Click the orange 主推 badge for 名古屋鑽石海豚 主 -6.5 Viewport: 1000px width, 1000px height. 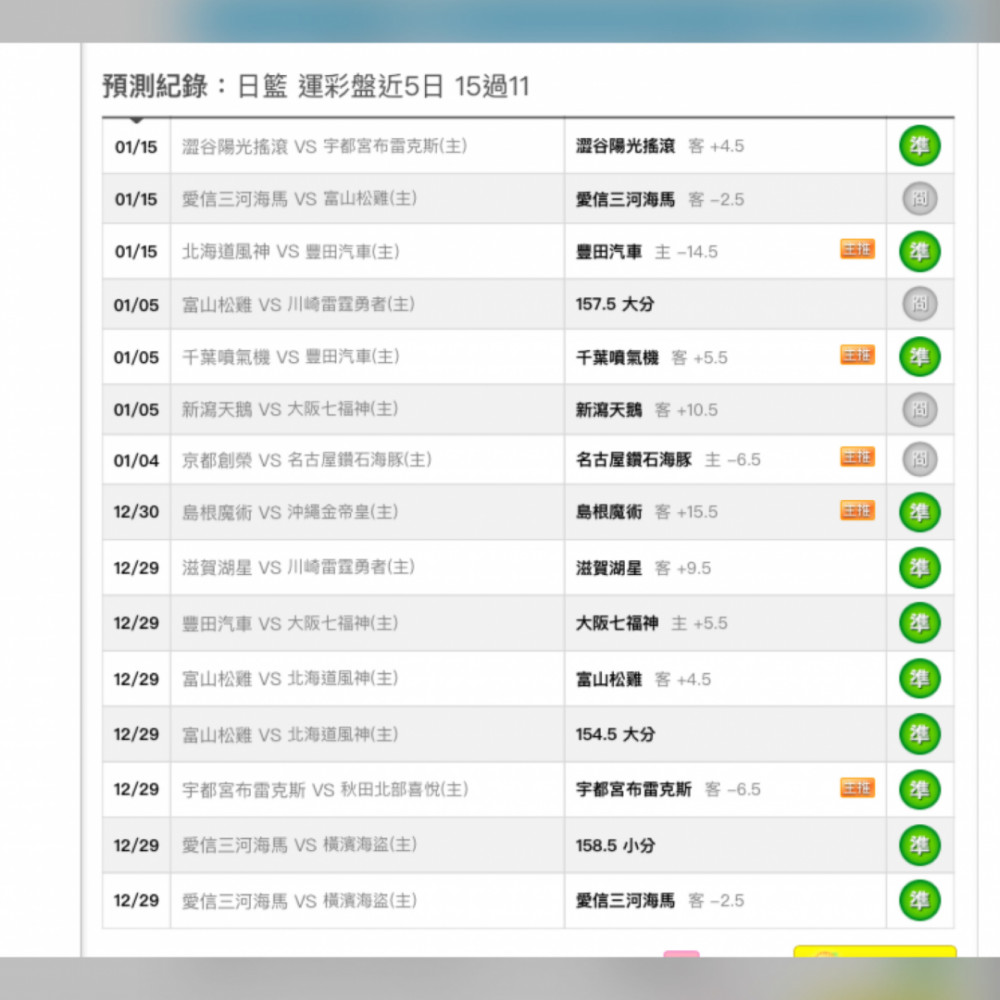point(857,457)
